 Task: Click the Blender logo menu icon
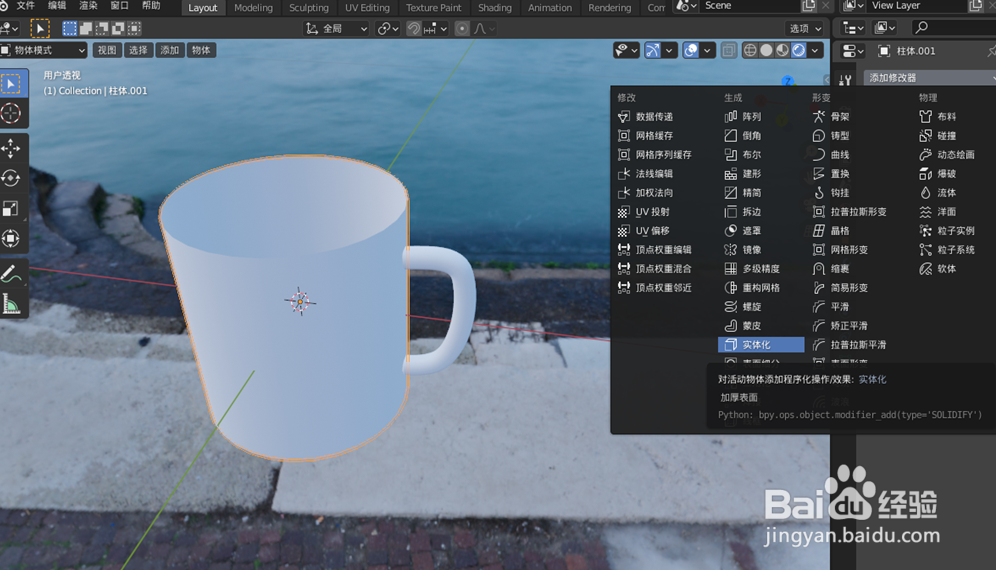click(4, 6)
